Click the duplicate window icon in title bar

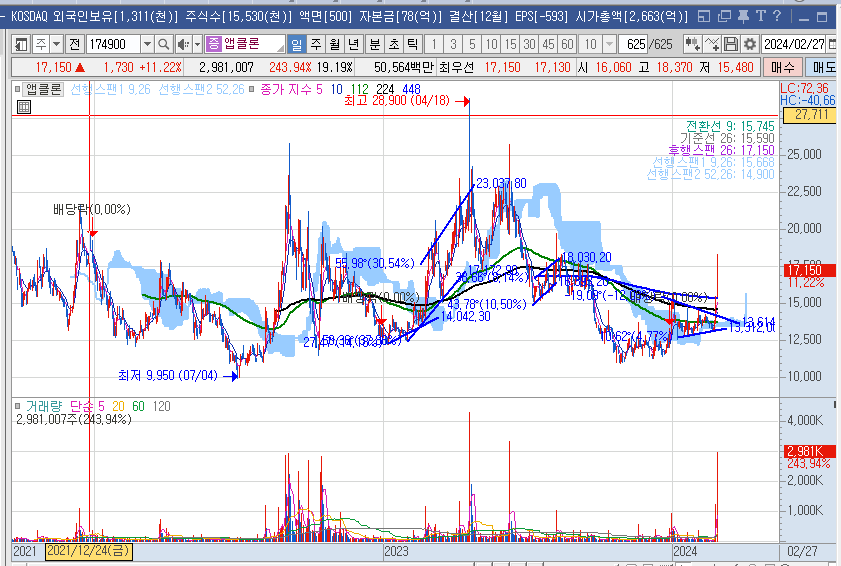tap(725, 17)
